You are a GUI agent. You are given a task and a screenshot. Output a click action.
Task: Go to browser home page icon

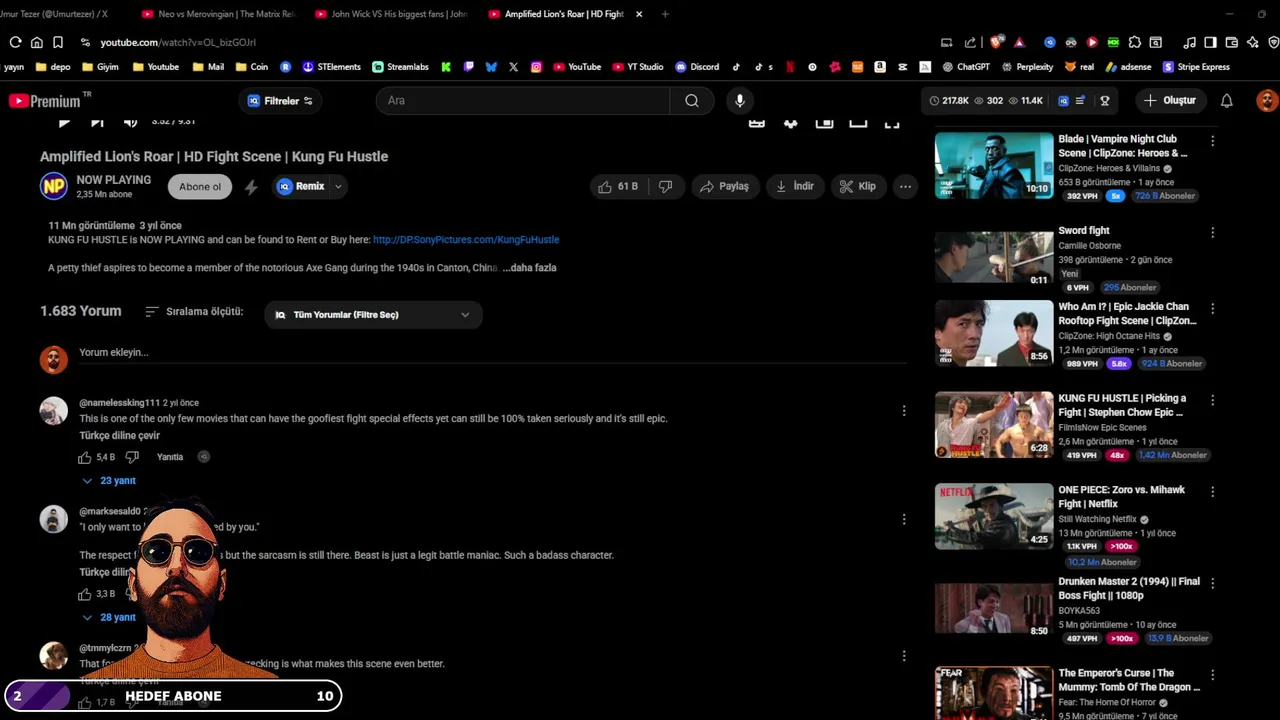click(x=37, y=42)
